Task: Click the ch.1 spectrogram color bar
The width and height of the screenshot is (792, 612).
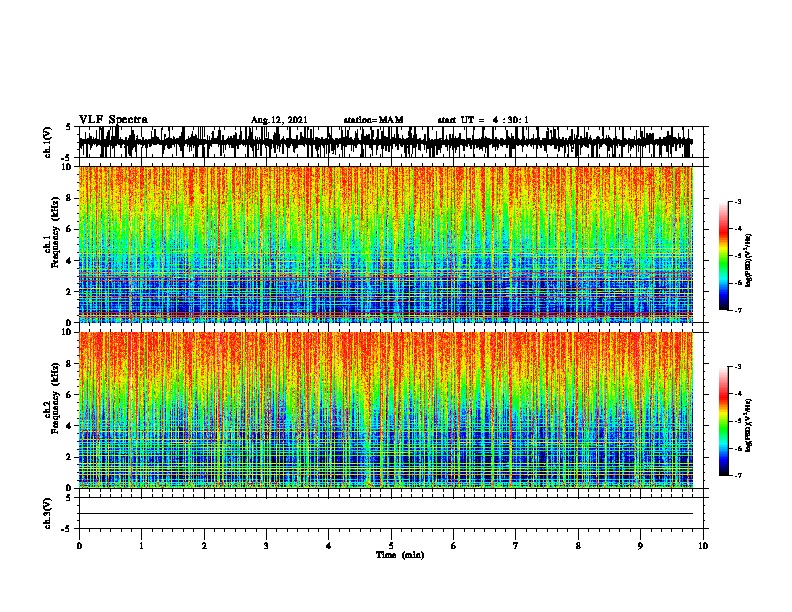Action: pyautogui.click(x=723, y=256)
